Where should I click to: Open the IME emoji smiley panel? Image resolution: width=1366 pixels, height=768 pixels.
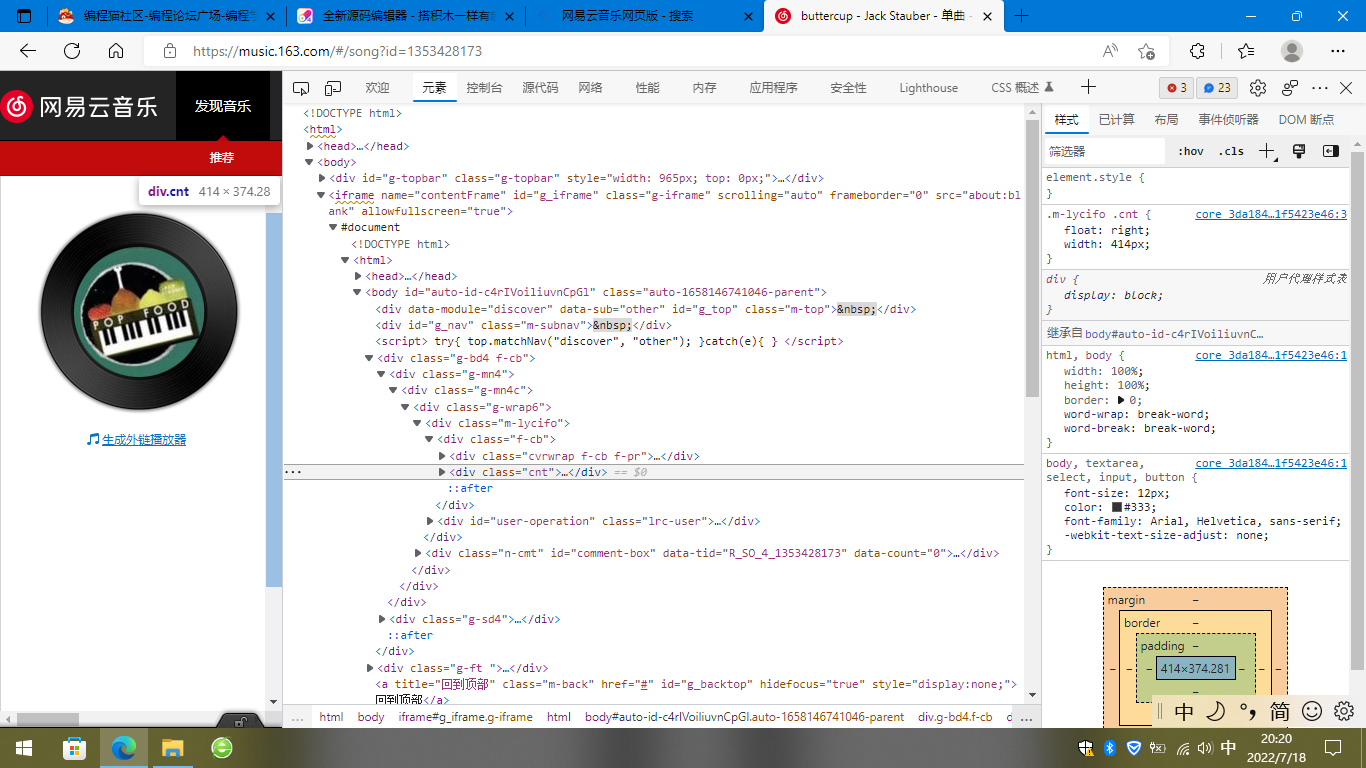click(x=1312, y=711)
